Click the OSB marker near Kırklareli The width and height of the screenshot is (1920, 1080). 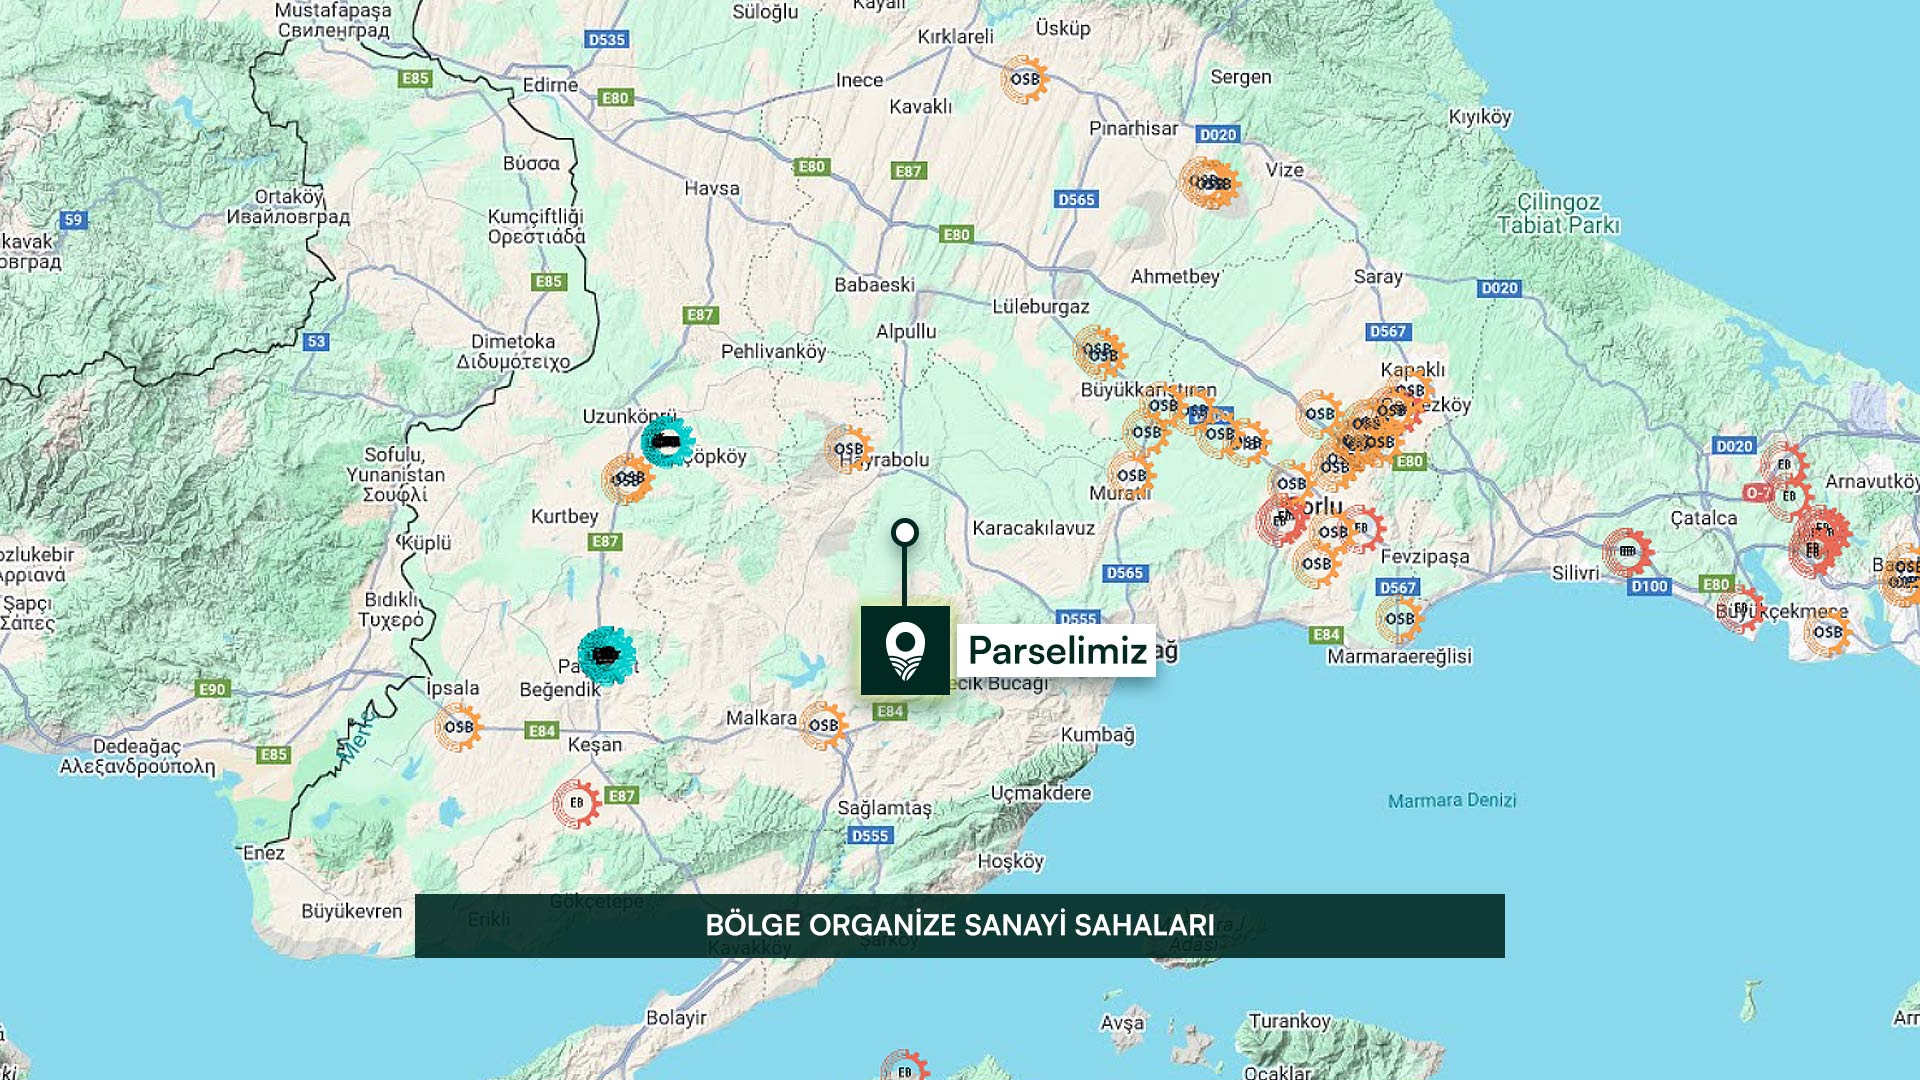pos(1024,79)
